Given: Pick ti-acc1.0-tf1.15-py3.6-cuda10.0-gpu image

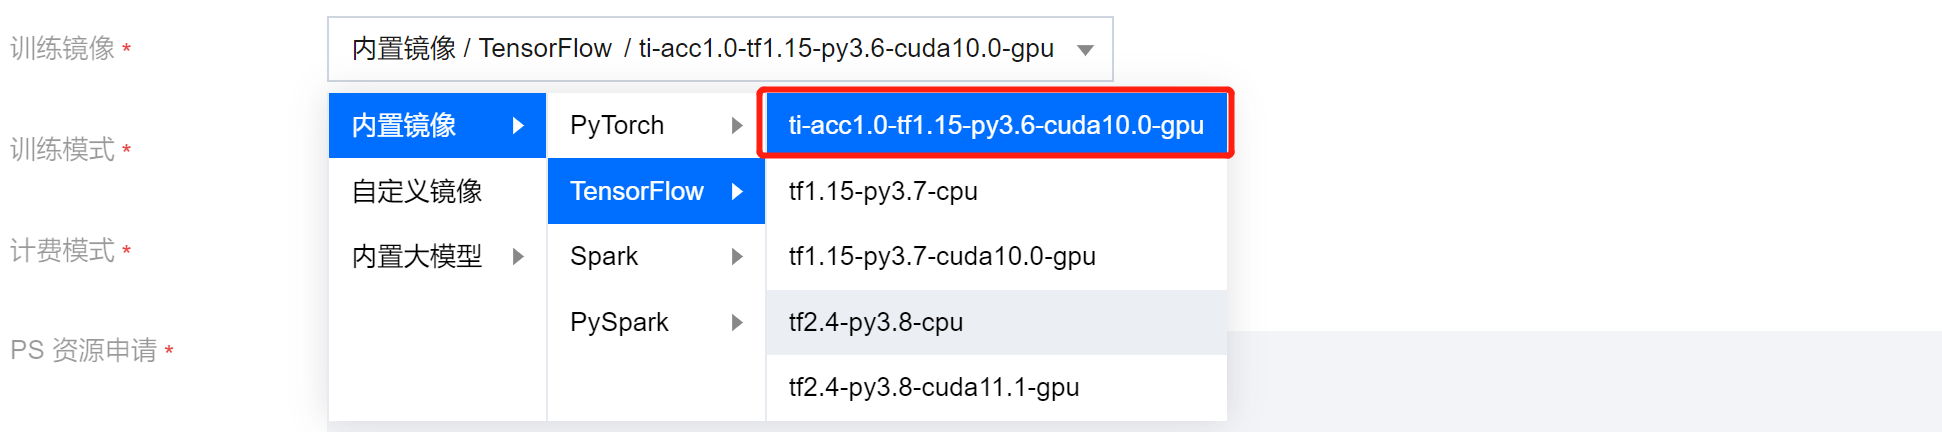Looking at the screenshot, I should coord(996,125).
